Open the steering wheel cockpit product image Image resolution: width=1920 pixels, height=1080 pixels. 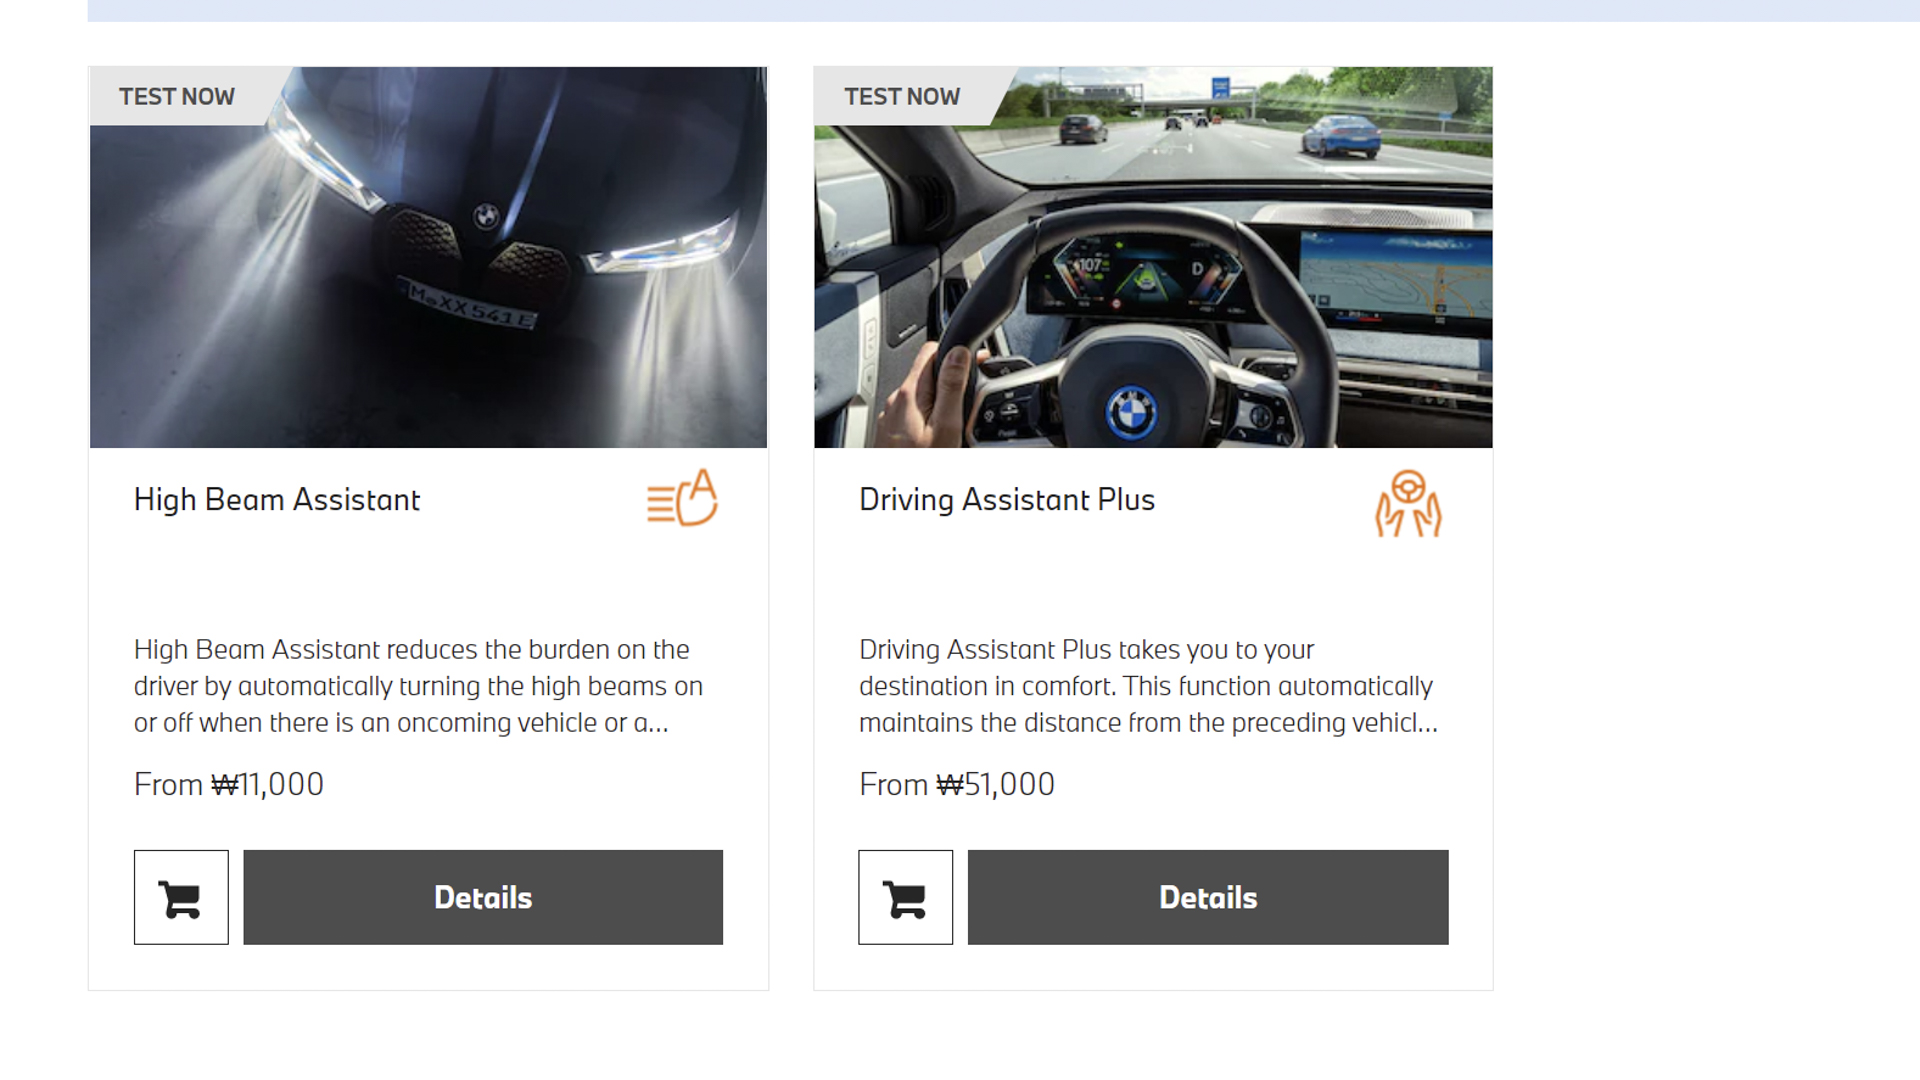point(1153,258)
